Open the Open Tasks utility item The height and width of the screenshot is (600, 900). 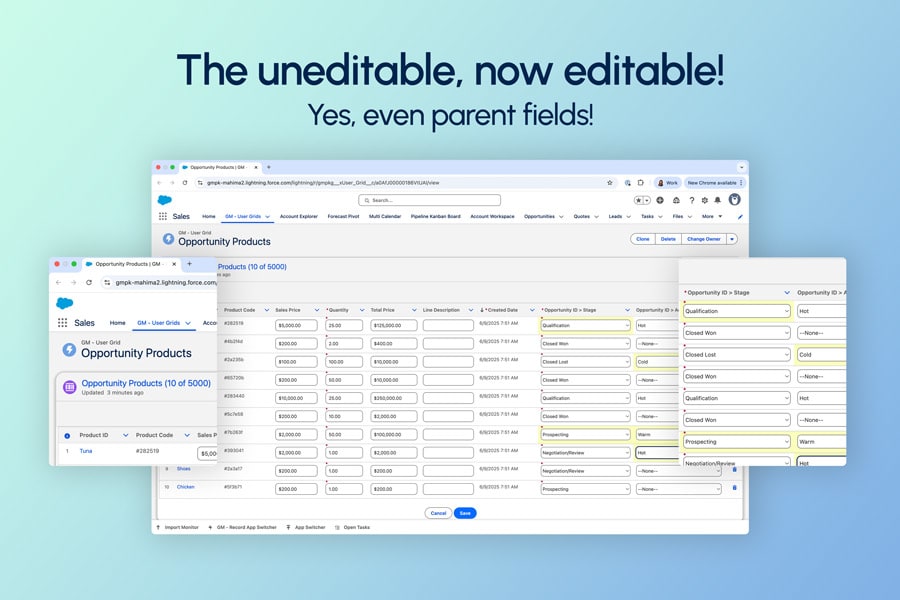(x=357, y=526)
